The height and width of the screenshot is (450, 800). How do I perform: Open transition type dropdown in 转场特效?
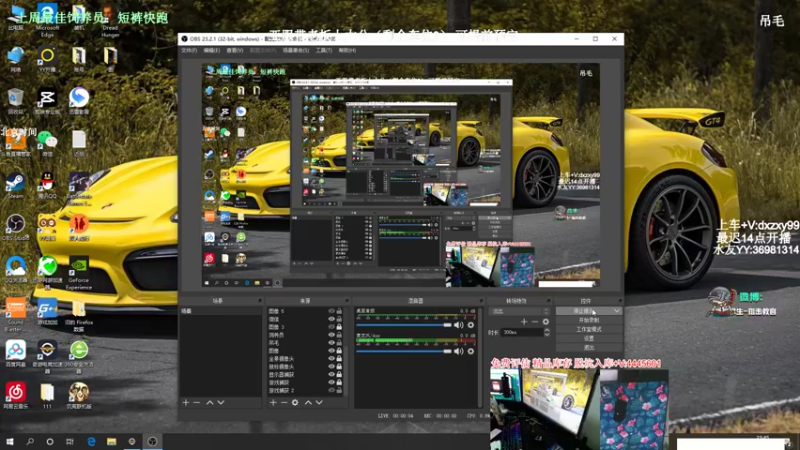(x=519, y=311)
